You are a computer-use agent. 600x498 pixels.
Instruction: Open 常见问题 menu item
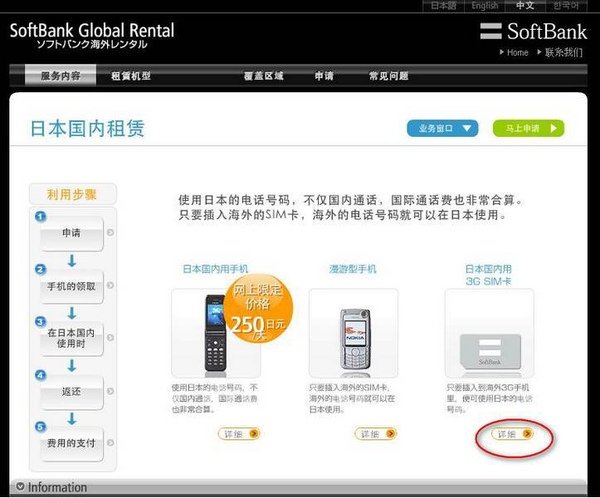click(x=388, y=76)
